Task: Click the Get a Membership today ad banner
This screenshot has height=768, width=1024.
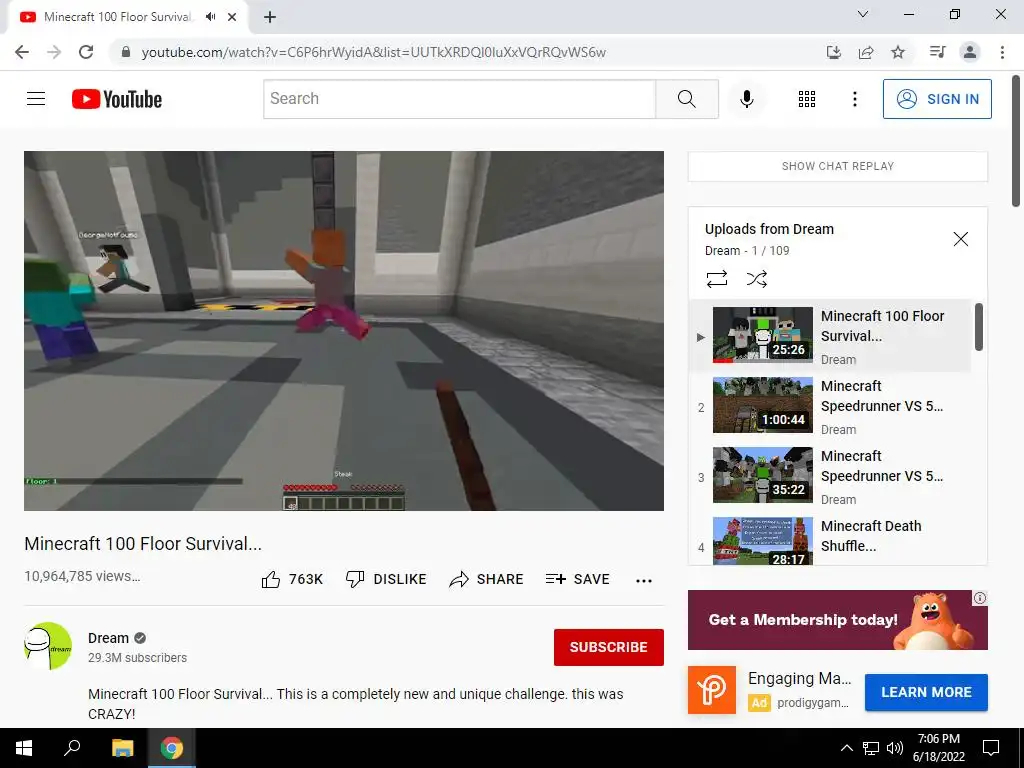Action: coord(837,620)
